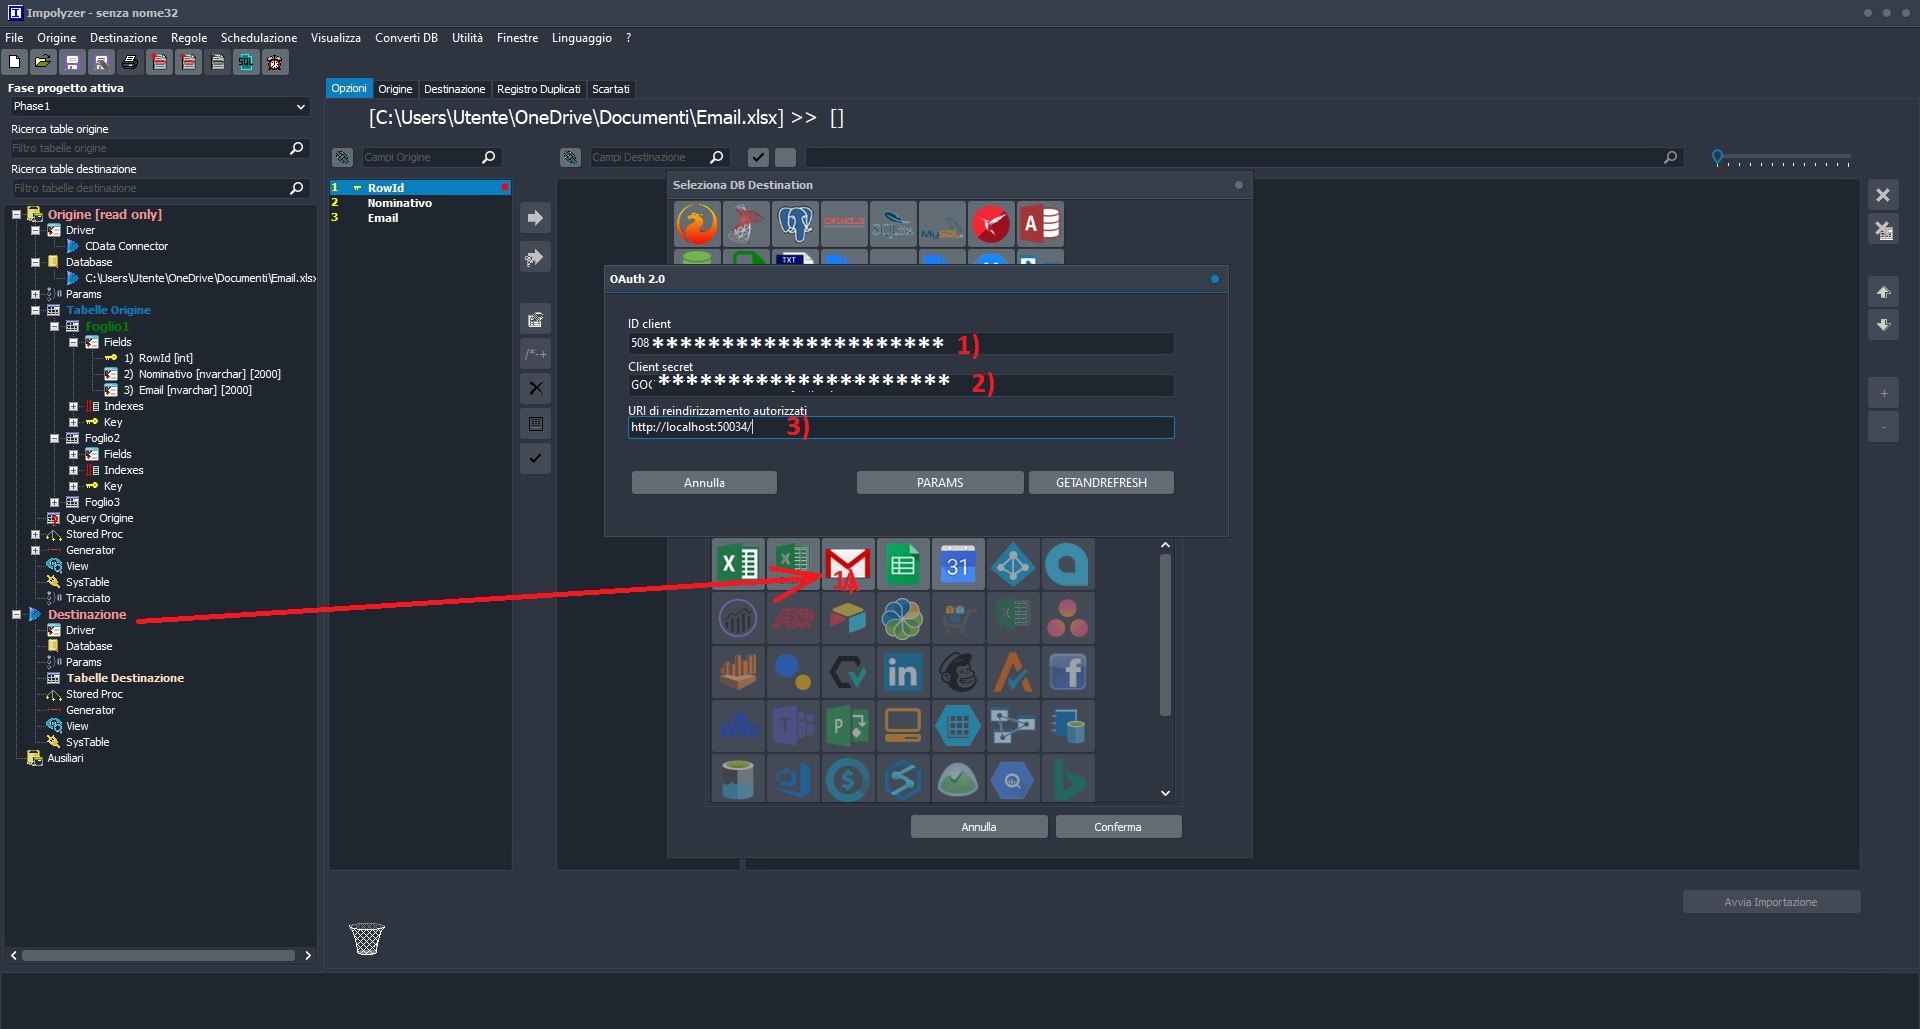Collapse the Tabelle Origine tree node
Screen dimensions: 1920x1029
[x=35, y=310]
